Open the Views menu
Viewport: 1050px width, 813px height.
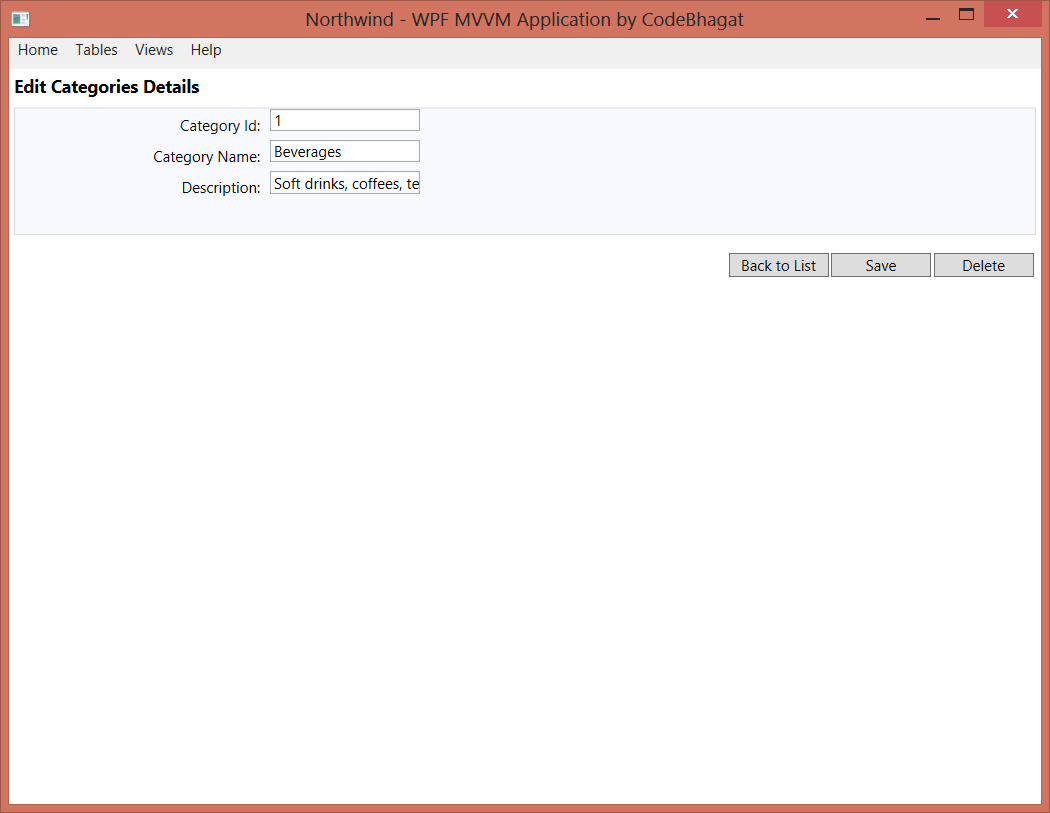154,50
